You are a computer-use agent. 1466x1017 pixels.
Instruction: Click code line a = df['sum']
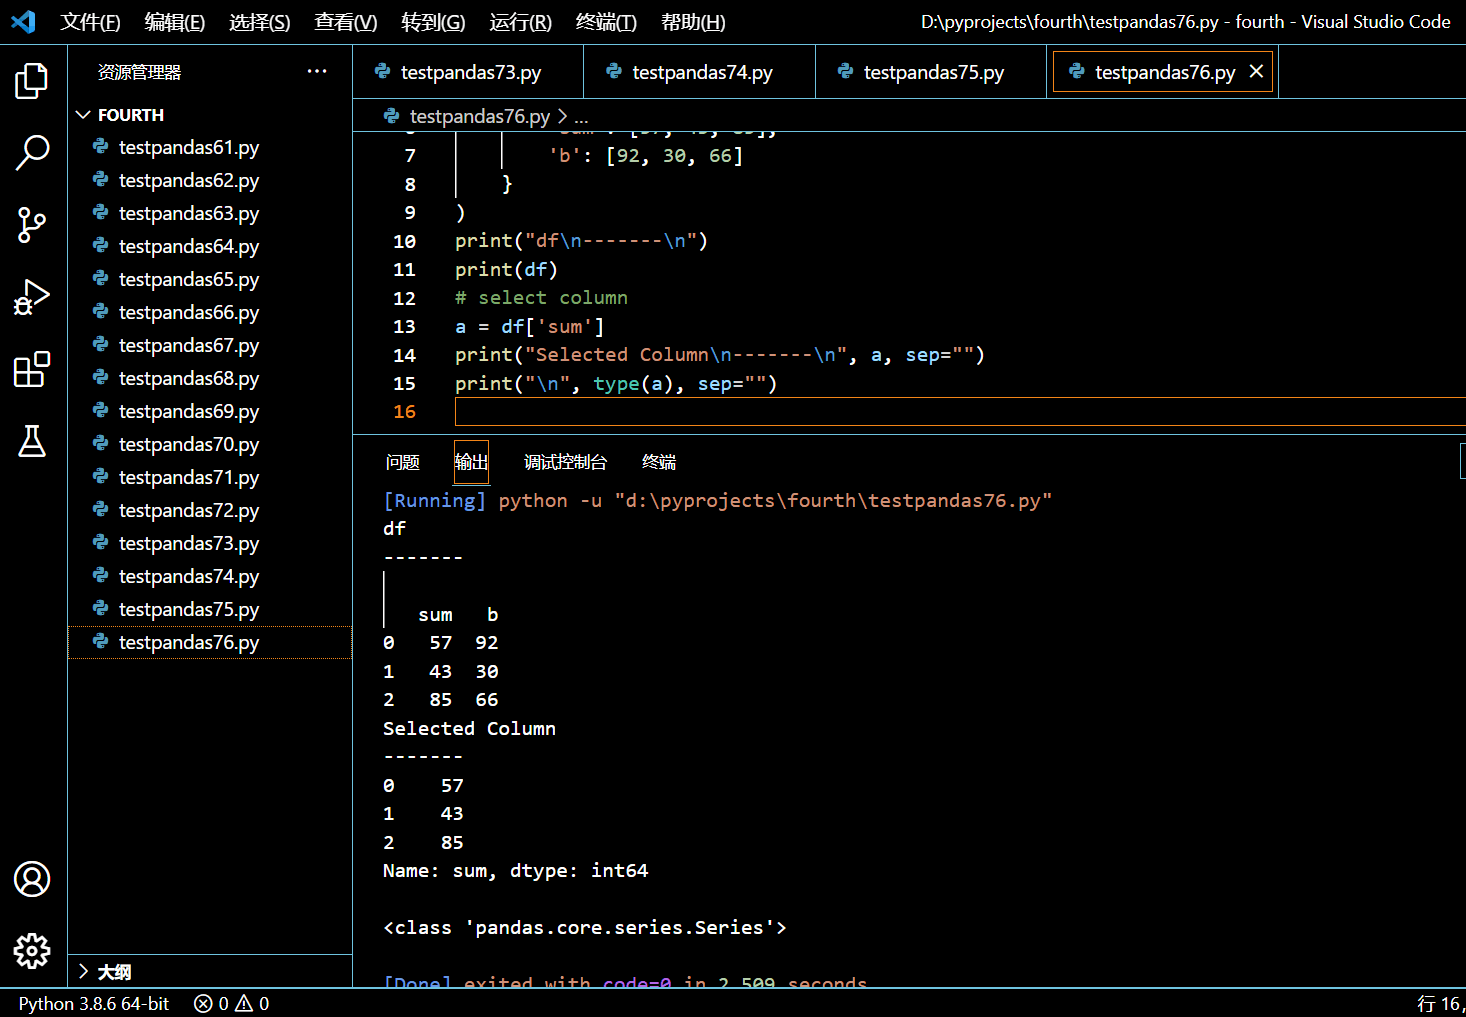click(x=530, y=327)
